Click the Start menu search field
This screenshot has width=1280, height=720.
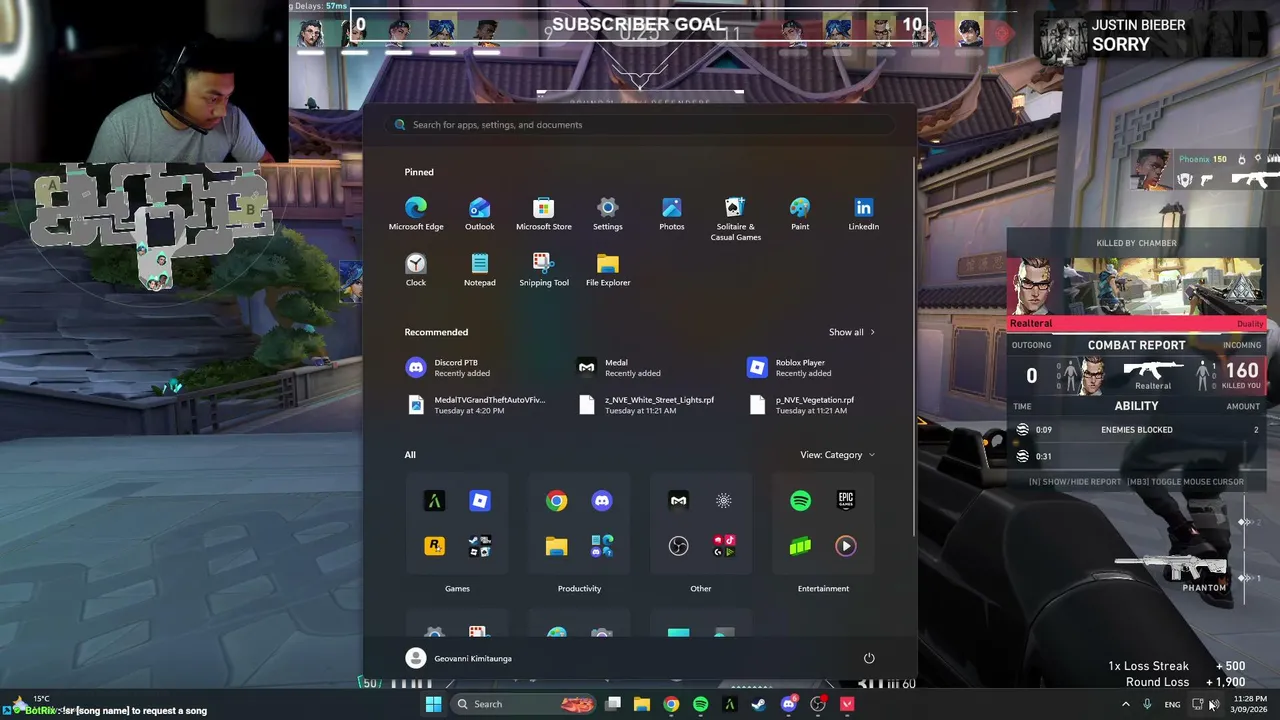click(x=640, y=125)
